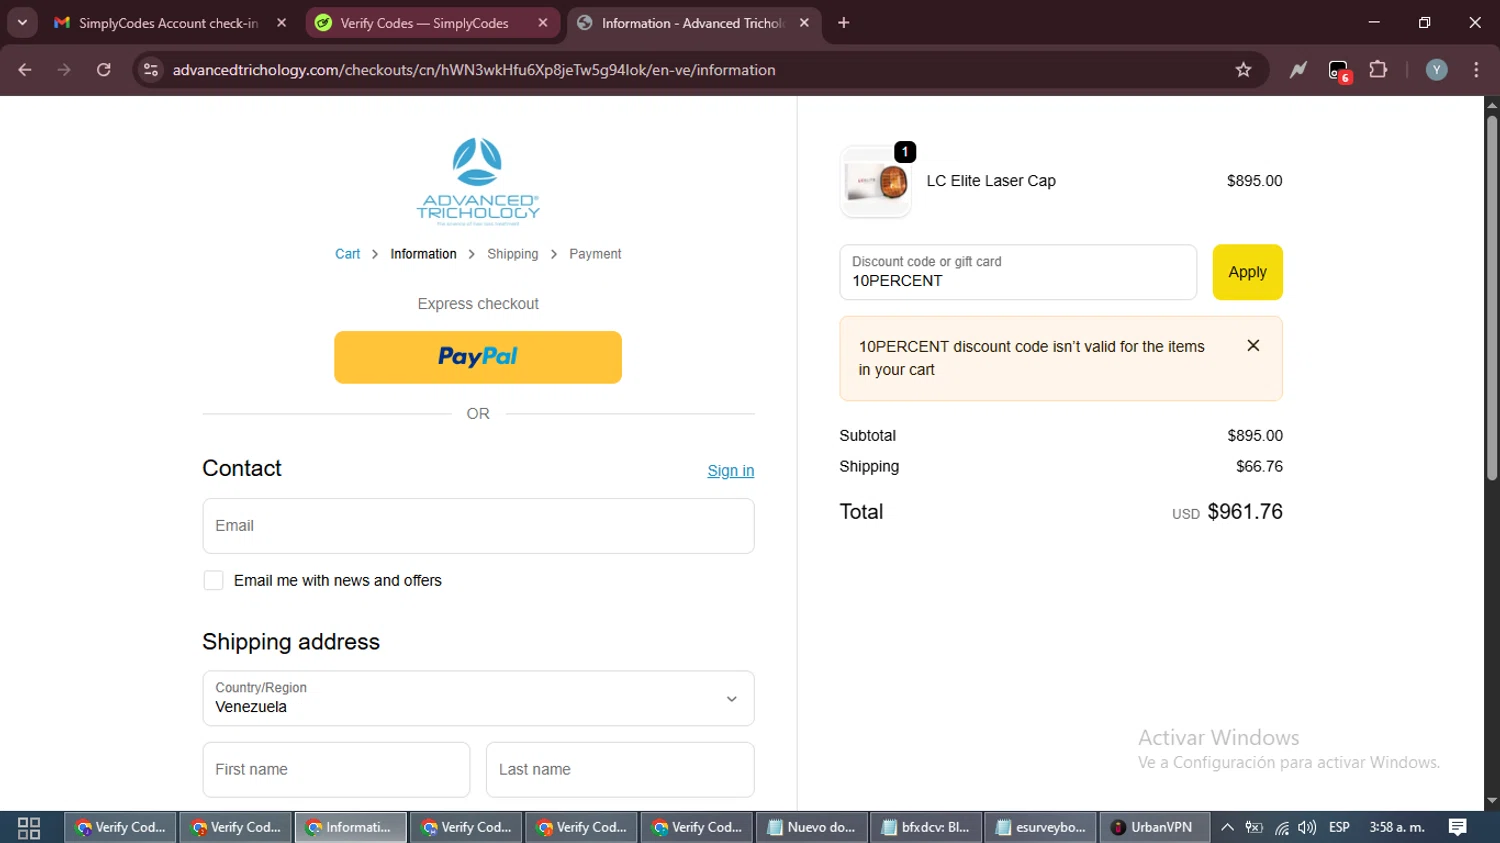Click the browser forward arrow
This screenshot has width=1500, height=843.
click(64, 70)
